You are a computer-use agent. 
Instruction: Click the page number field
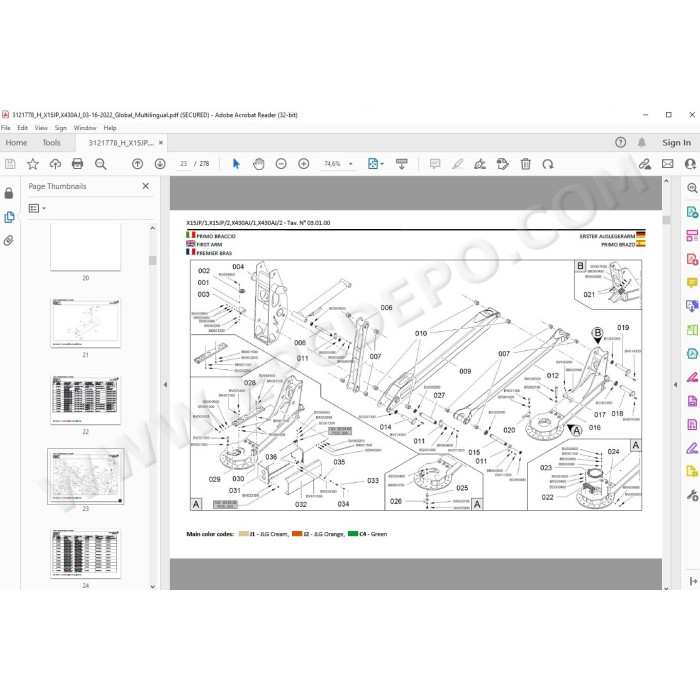[183, 164]
